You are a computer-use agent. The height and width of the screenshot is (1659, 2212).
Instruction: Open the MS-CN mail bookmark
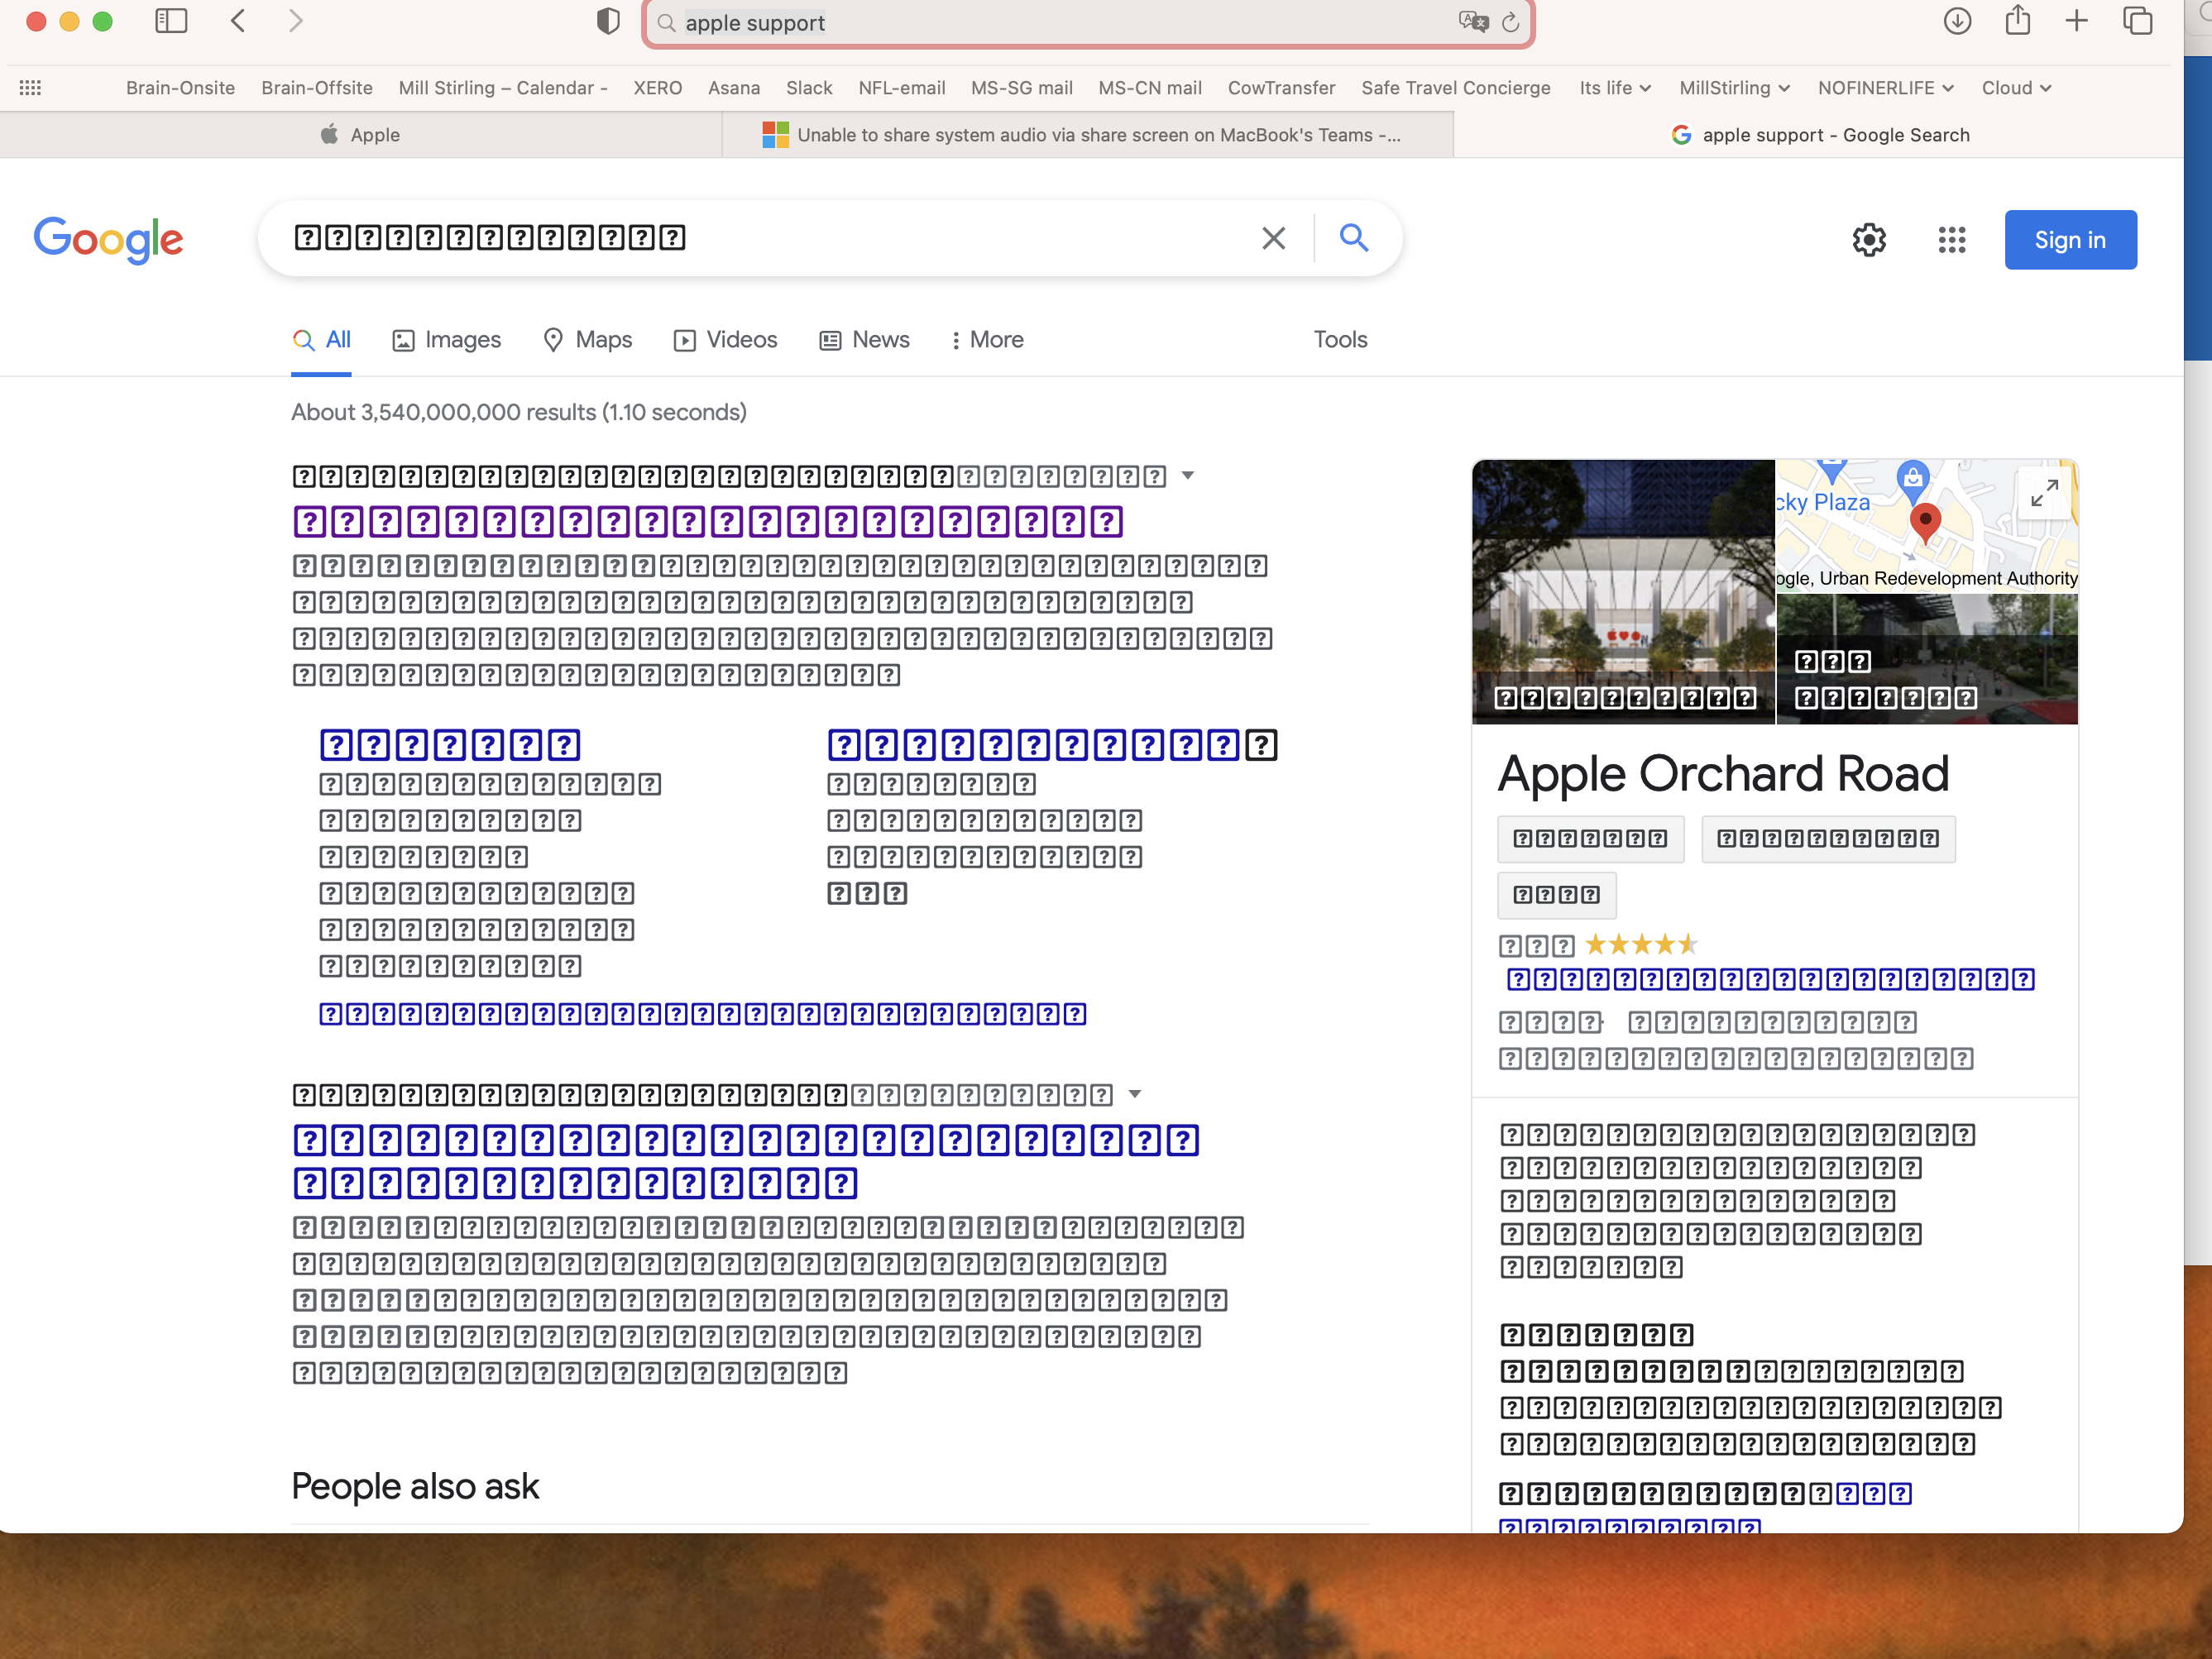click(x=1150, y=88)
